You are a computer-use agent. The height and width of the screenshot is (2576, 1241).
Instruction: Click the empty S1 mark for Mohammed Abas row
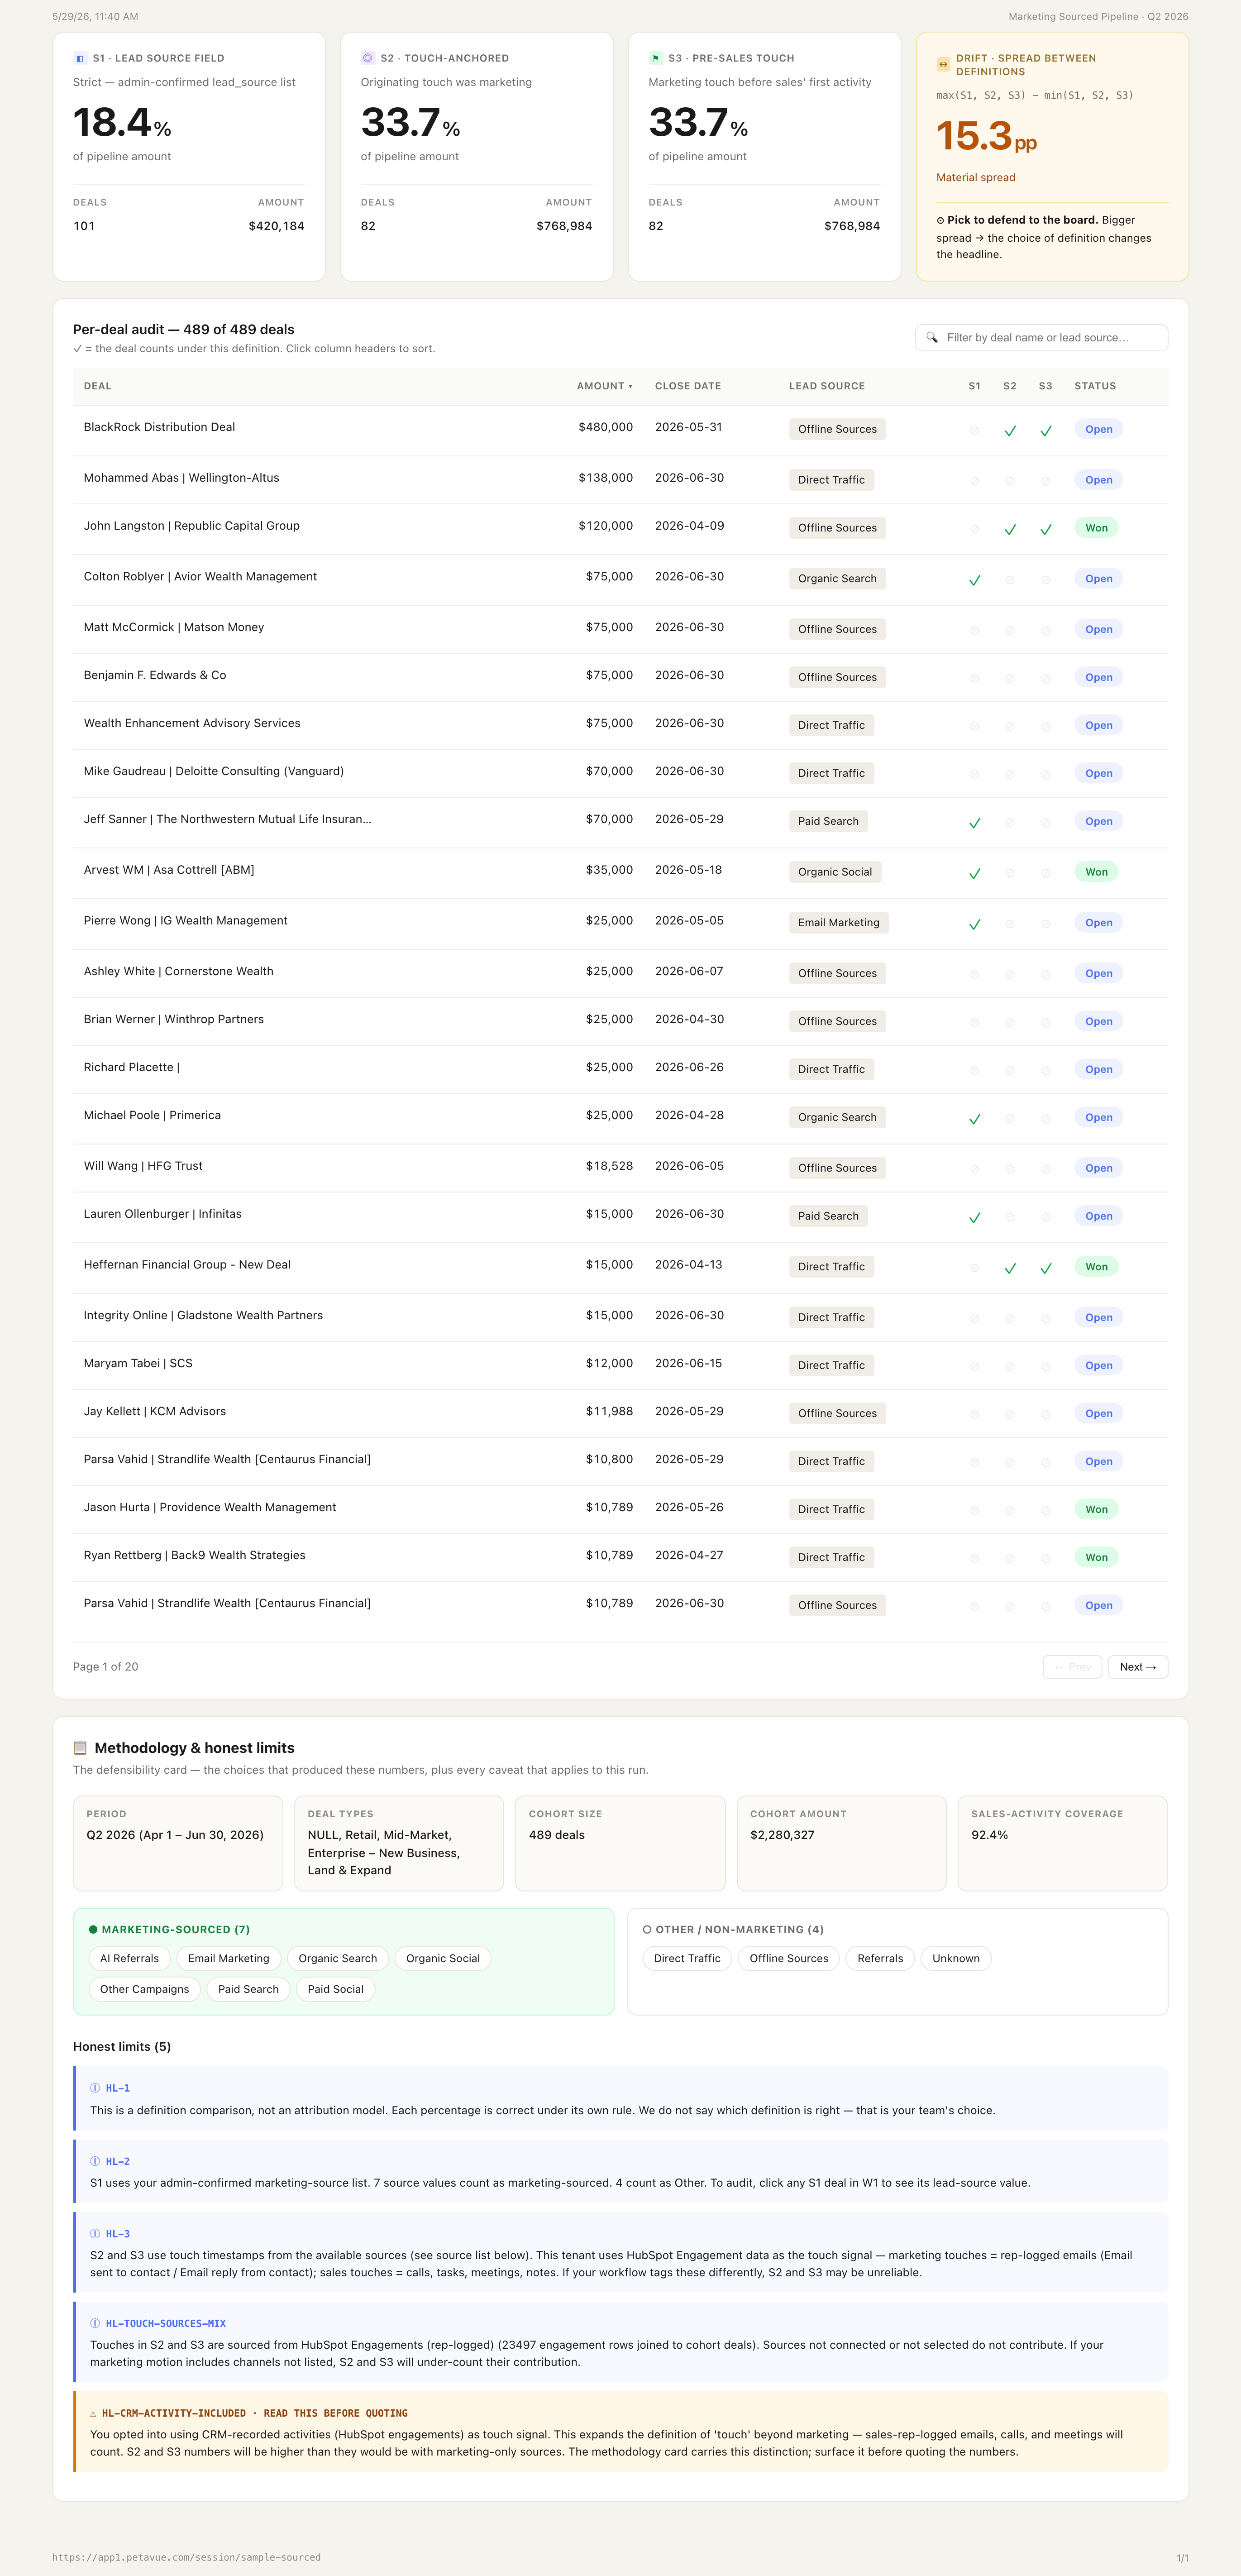tap(975, 481)
